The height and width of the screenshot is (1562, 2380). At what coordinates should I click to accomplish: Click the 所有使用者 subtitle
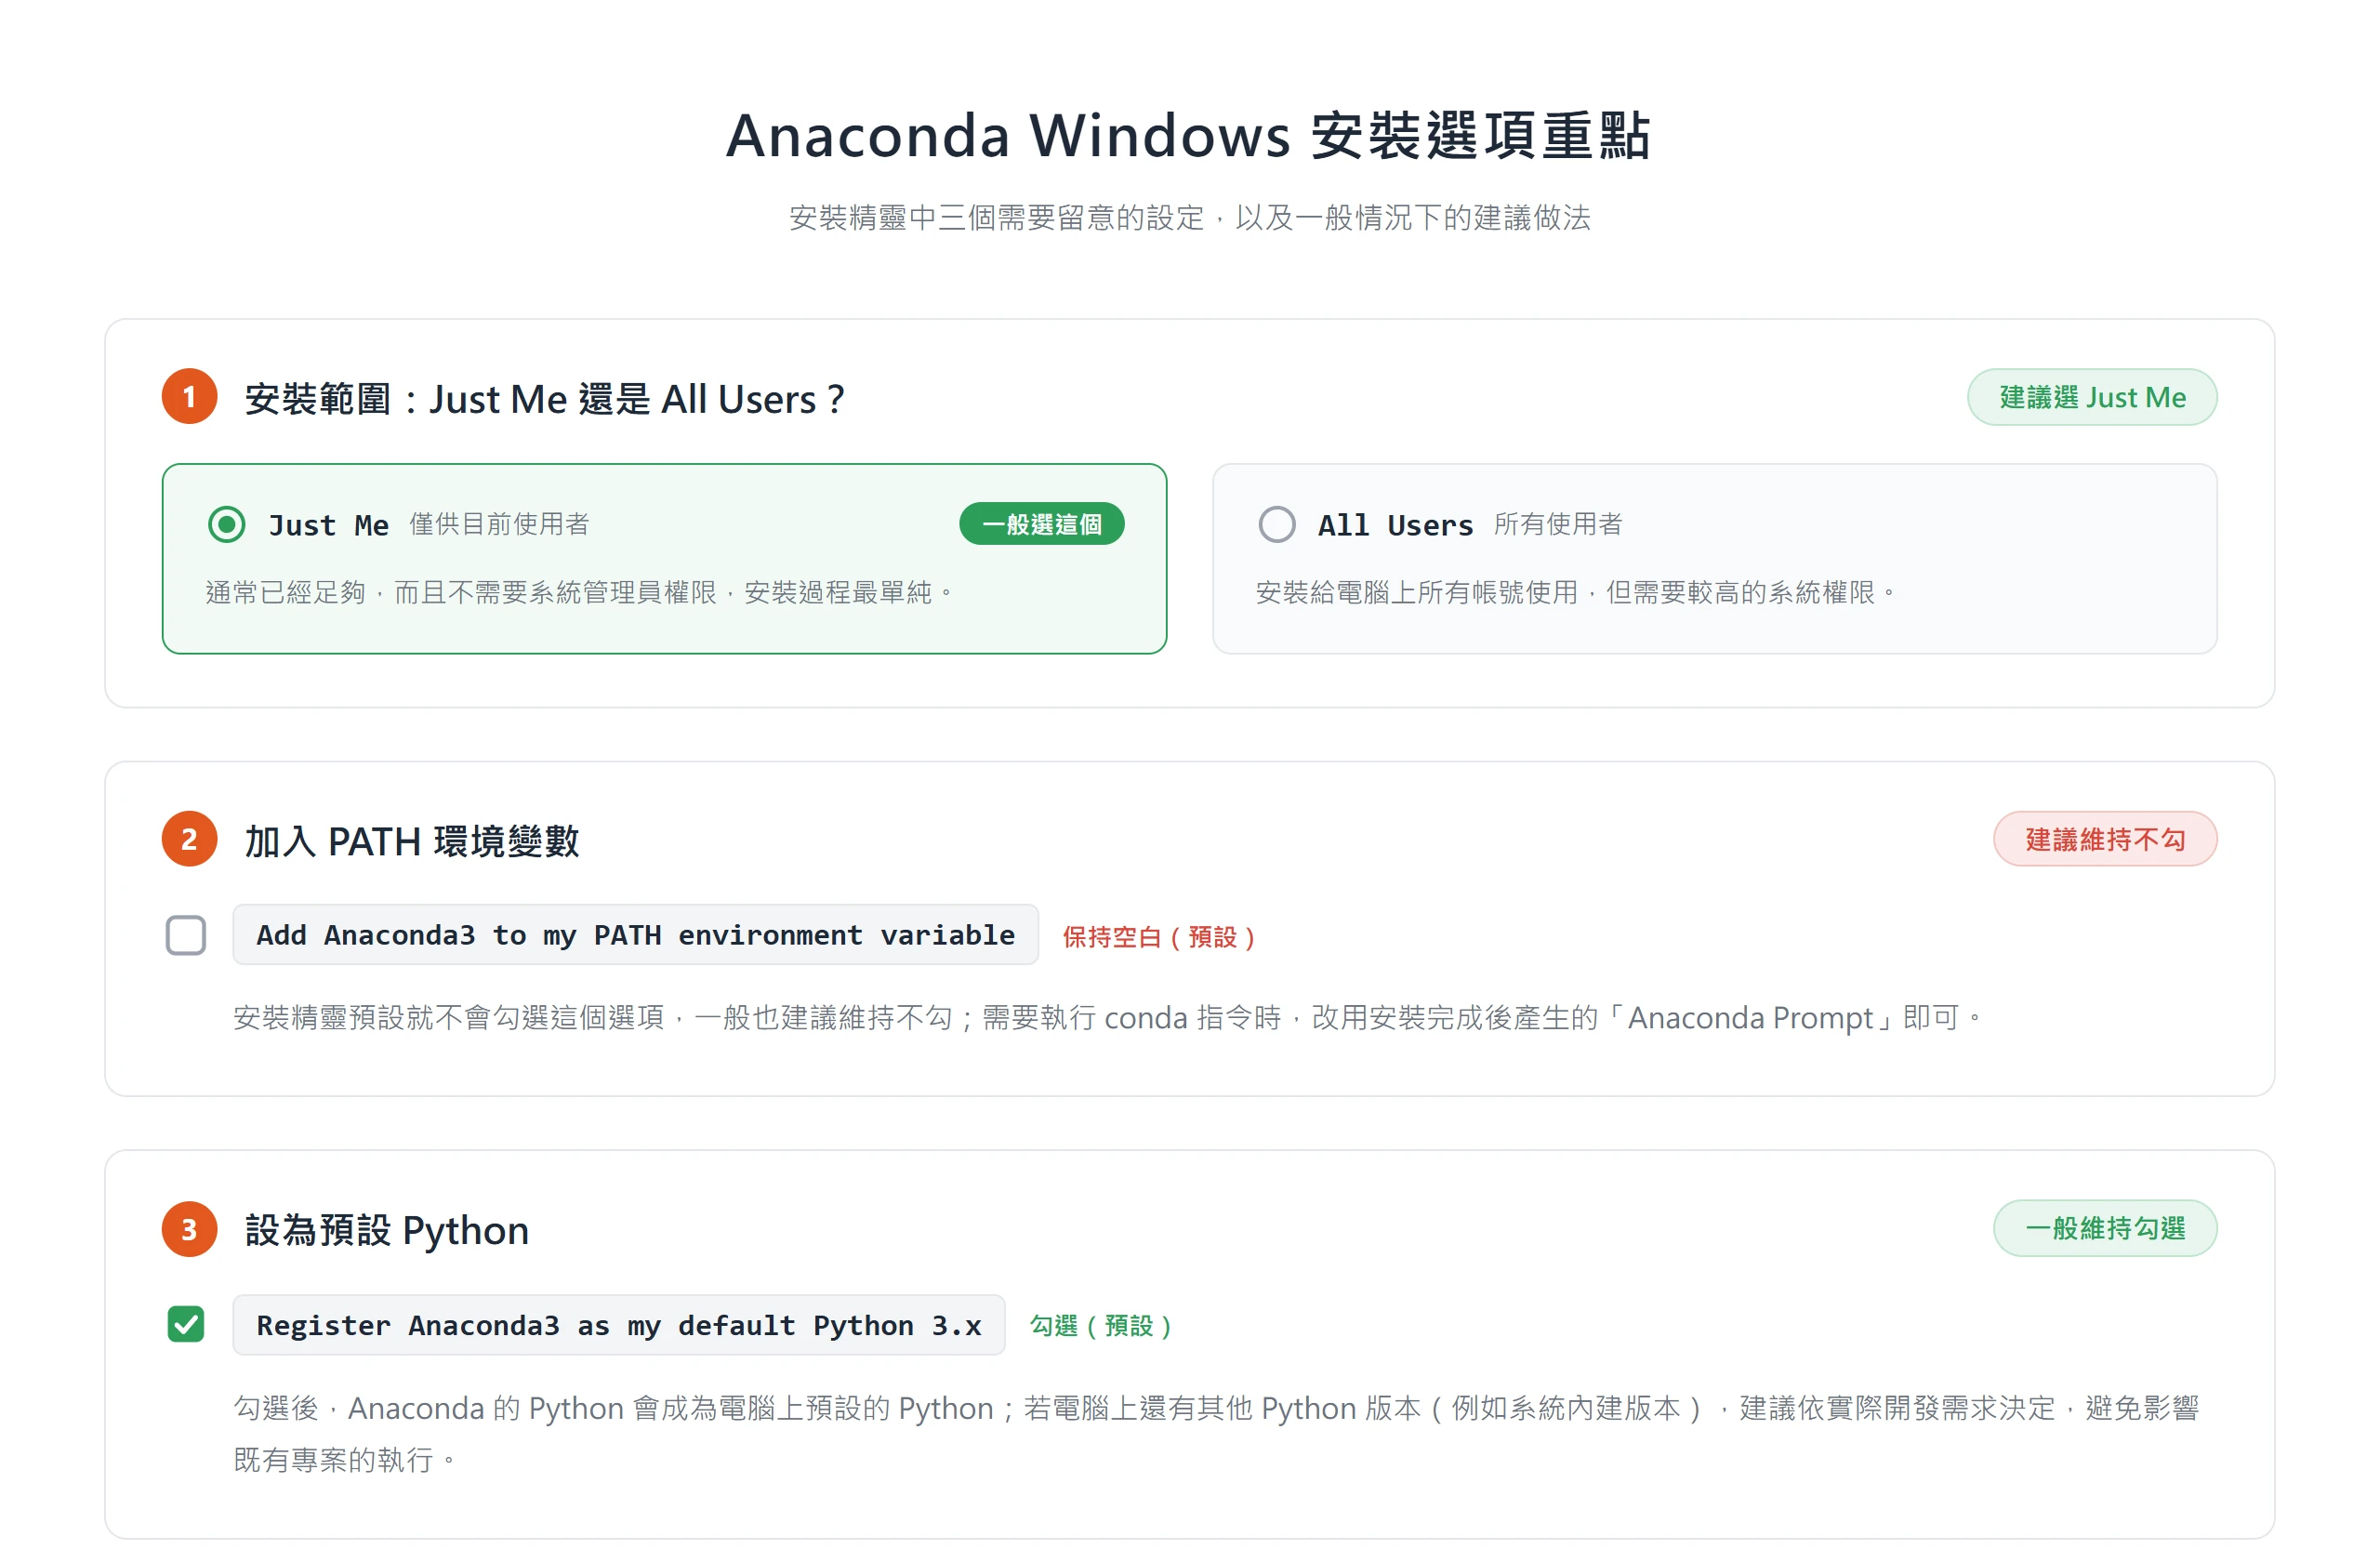click(1557, 524)
